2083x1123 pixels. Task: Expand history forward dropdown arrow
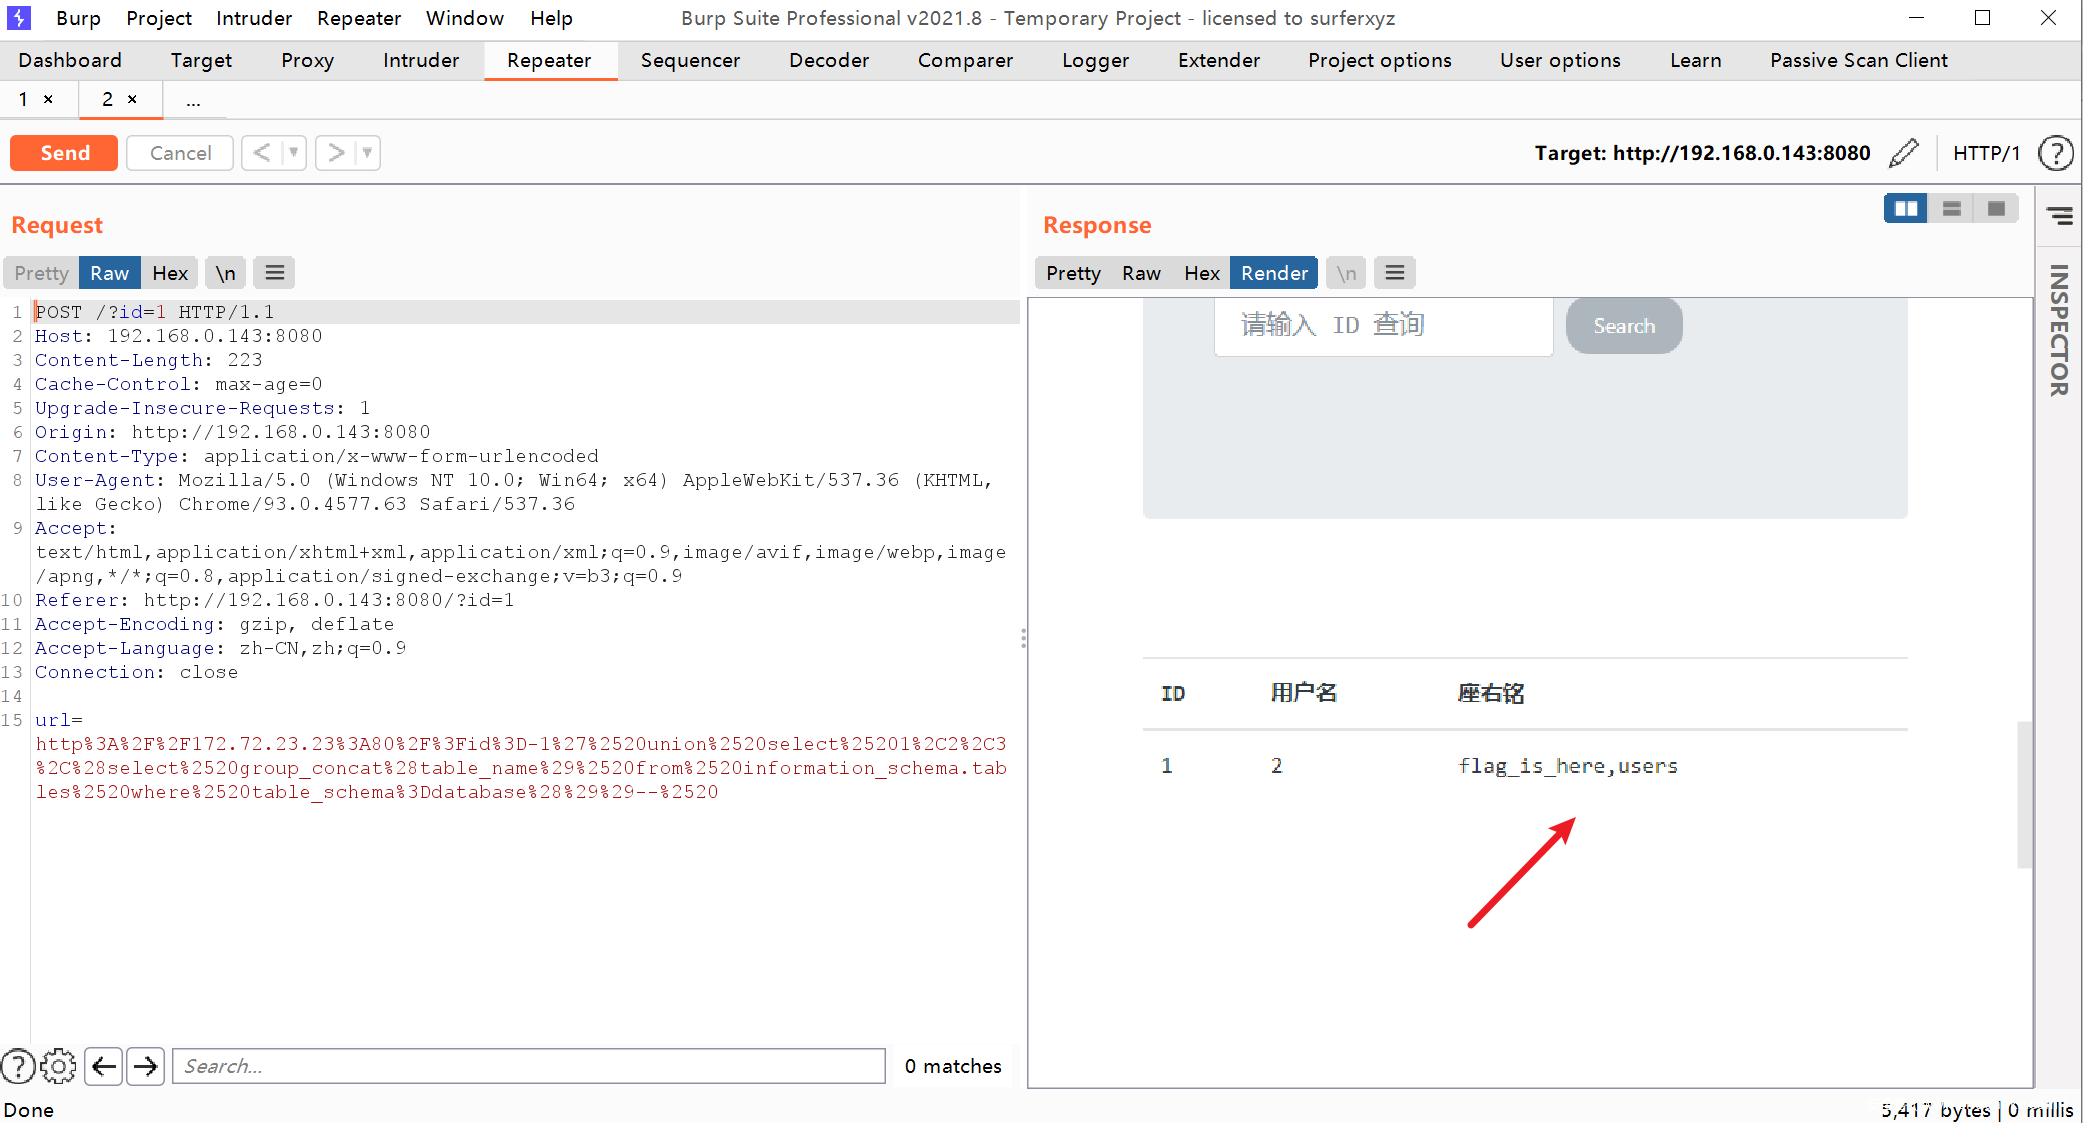coord(367,153)
